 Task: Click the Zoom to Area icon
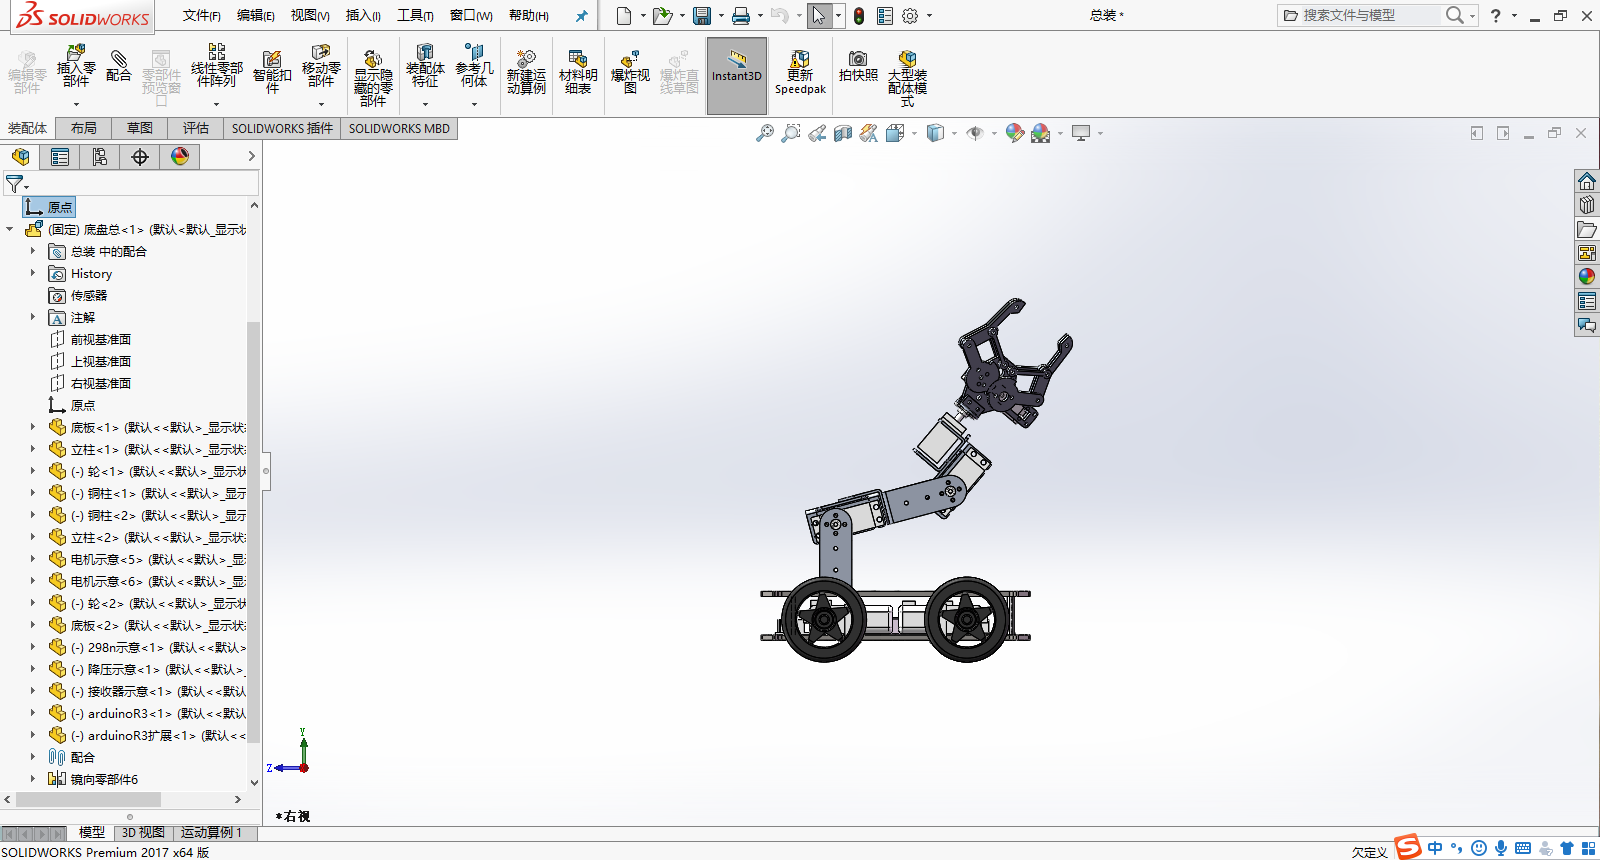(x=791, y=133)
